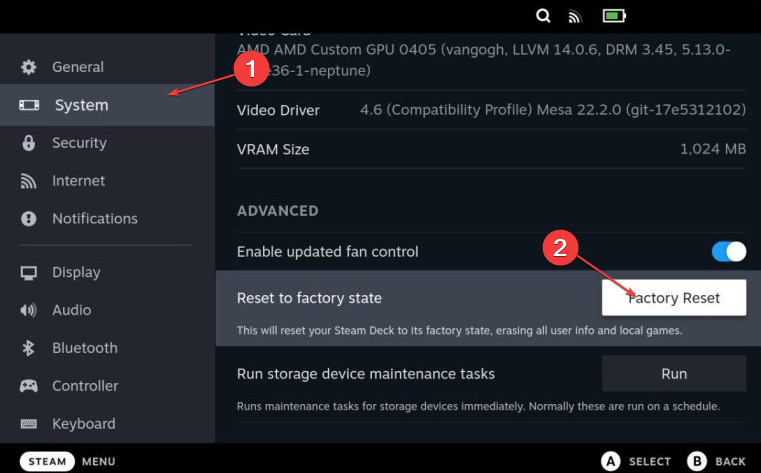Click the Bluetooth symbol icon
Image resolution: width=761 pixels, height=473 pixels.
click(28, 348)
